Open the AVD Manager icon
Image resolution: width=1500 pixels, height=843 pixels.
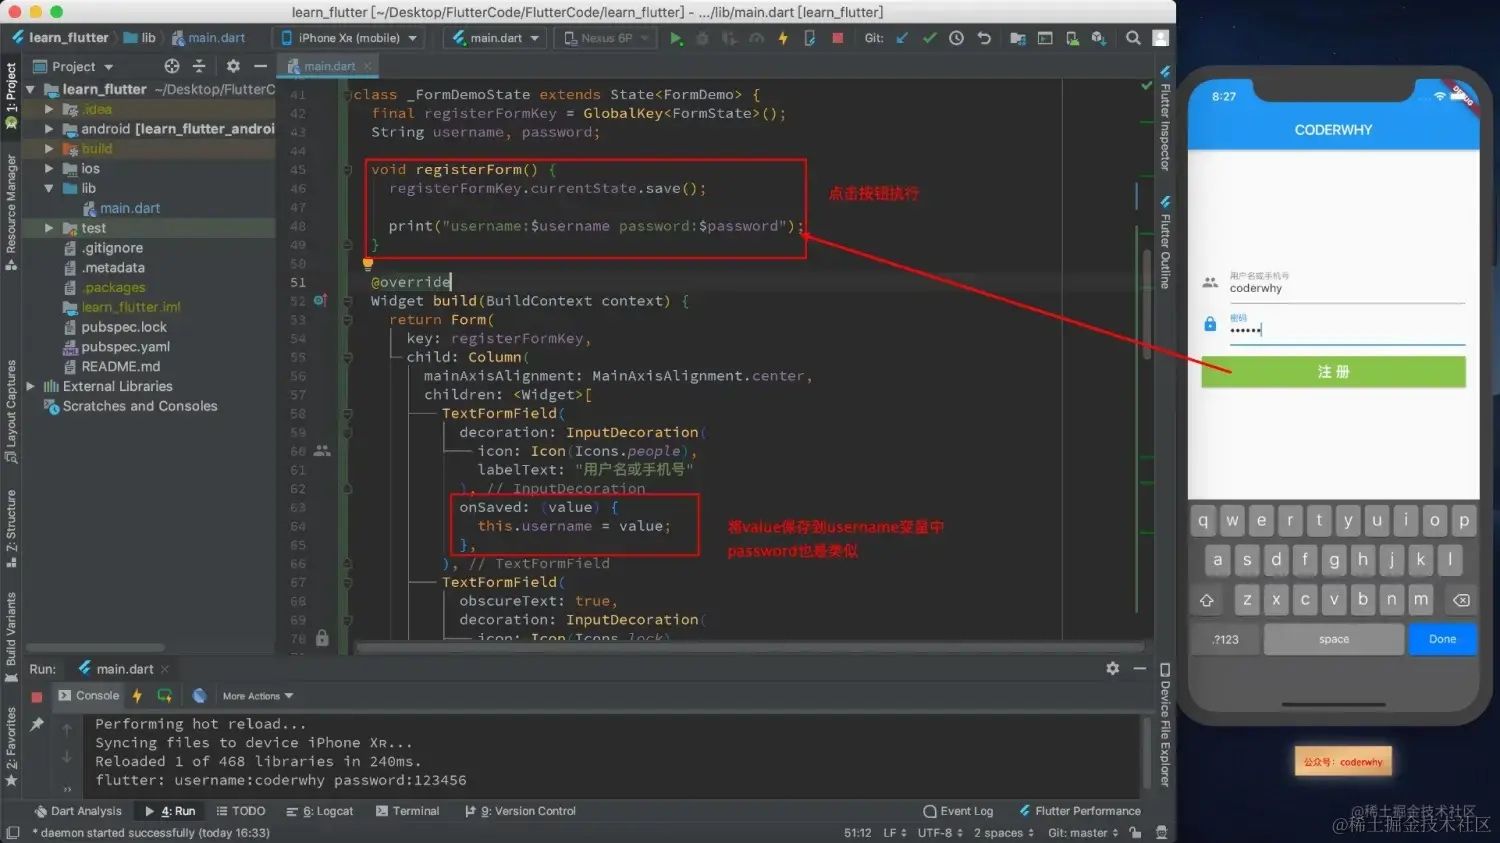click(1072, 38)
